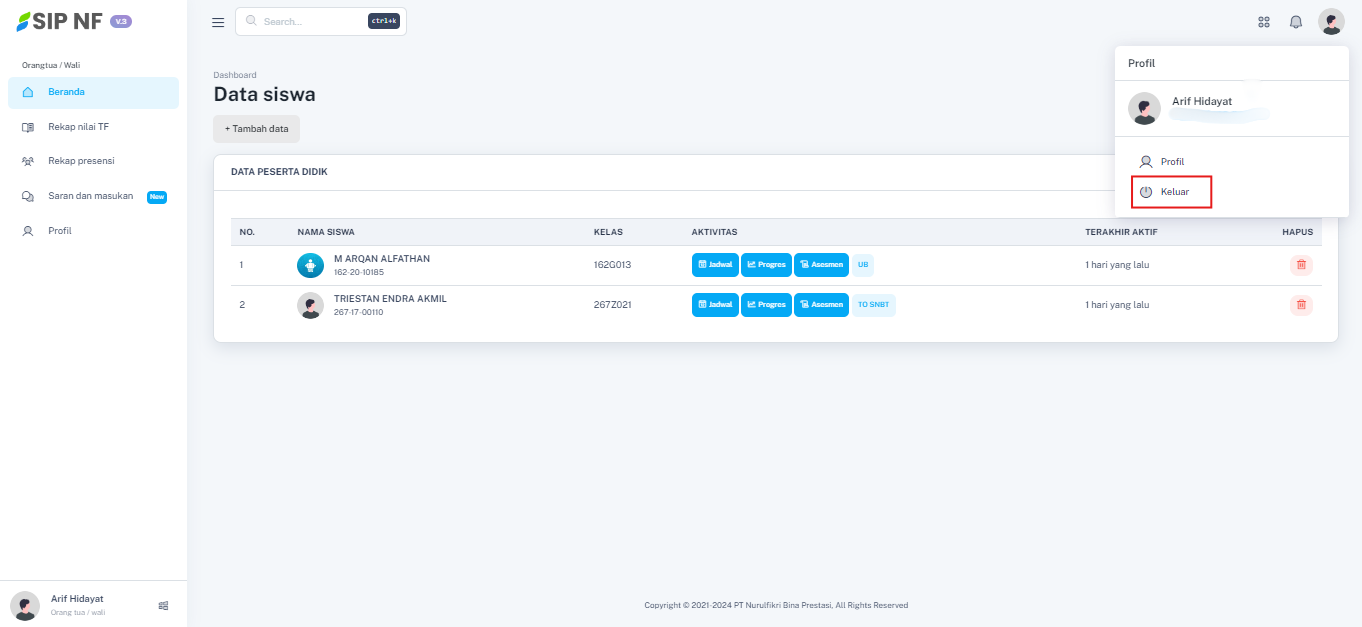Click the UB badge for M Arqan
1362x627 pixels.
[x=863, y=265]
